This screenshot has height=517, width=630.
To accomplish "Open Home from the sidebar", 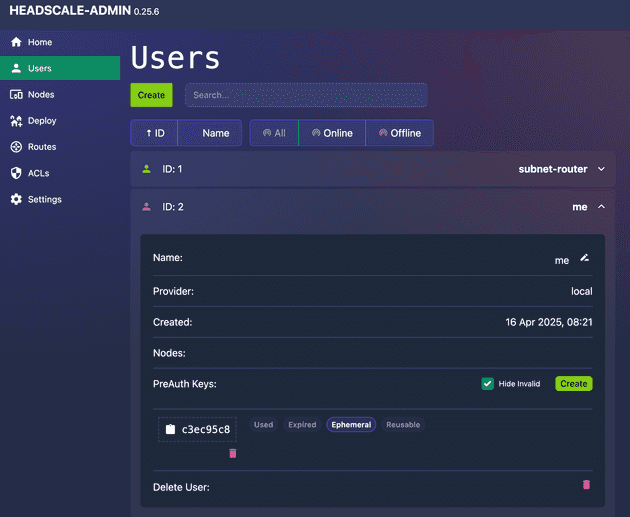I will click(x=40, y=42).
